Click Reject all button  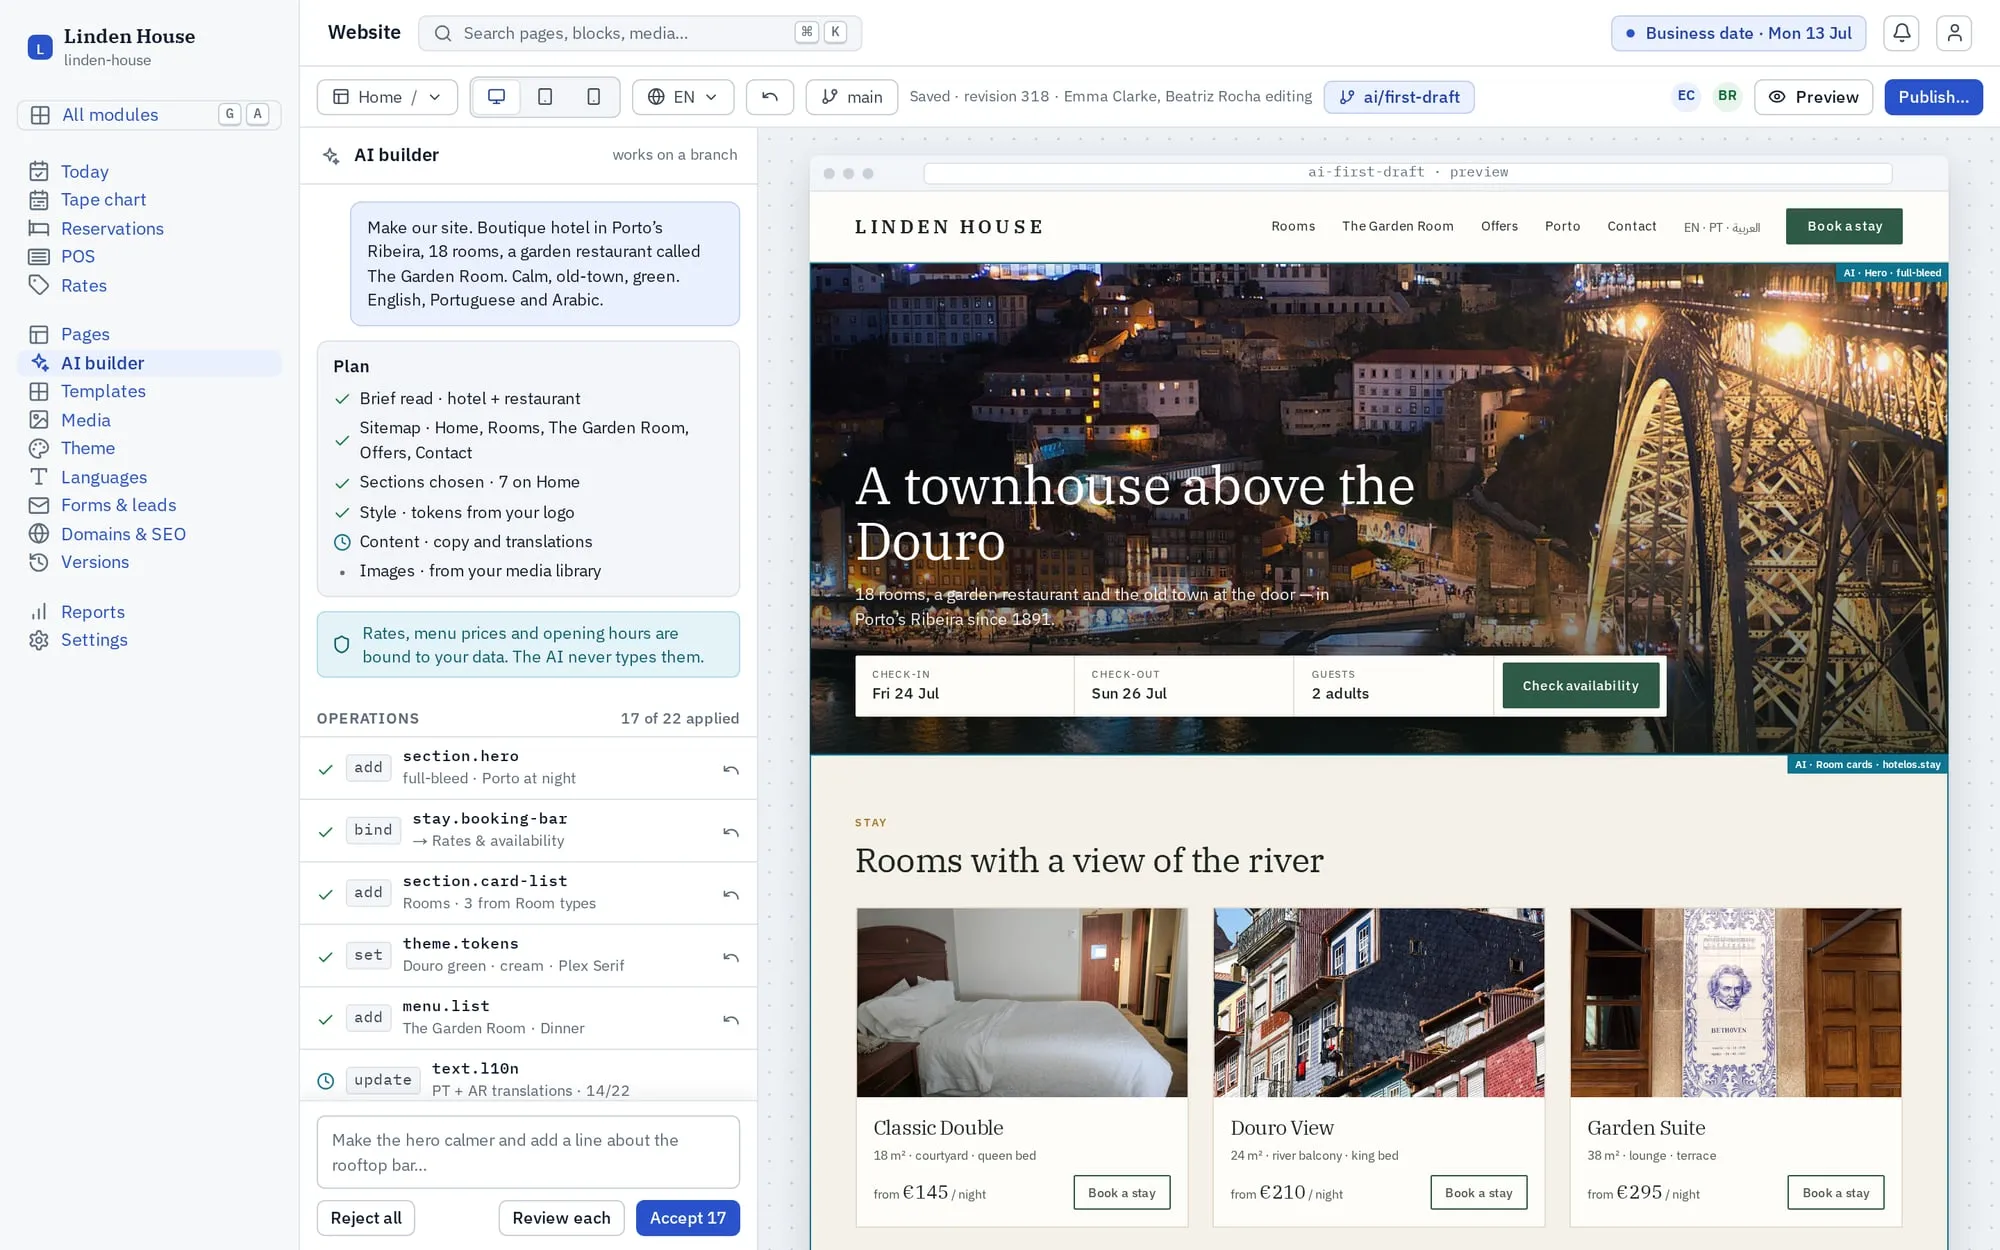(x=366, y=1218)
